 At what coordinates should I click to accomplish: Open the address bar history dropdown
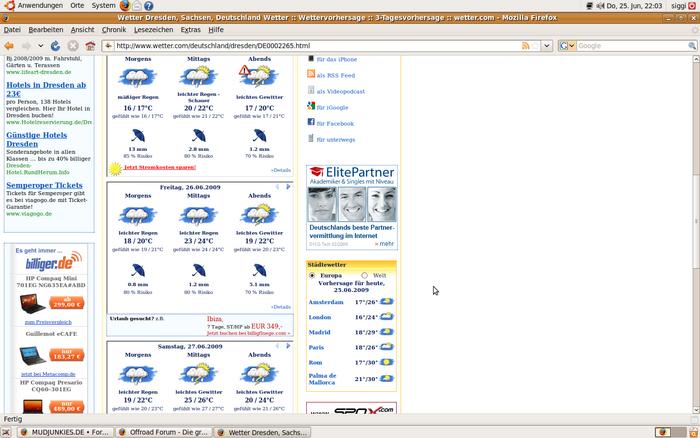coord(547,46)
